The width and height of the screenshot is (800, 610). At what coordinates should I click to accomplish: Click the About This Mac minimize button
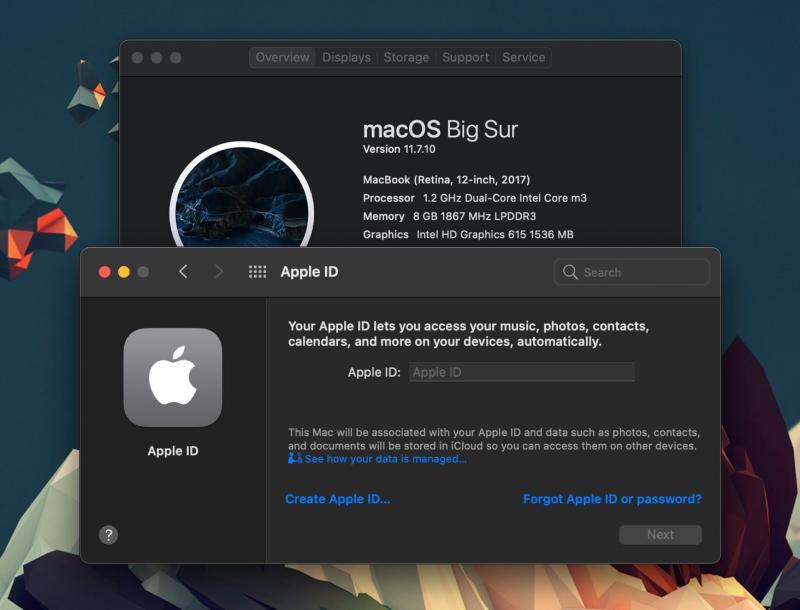coord(156,58)
